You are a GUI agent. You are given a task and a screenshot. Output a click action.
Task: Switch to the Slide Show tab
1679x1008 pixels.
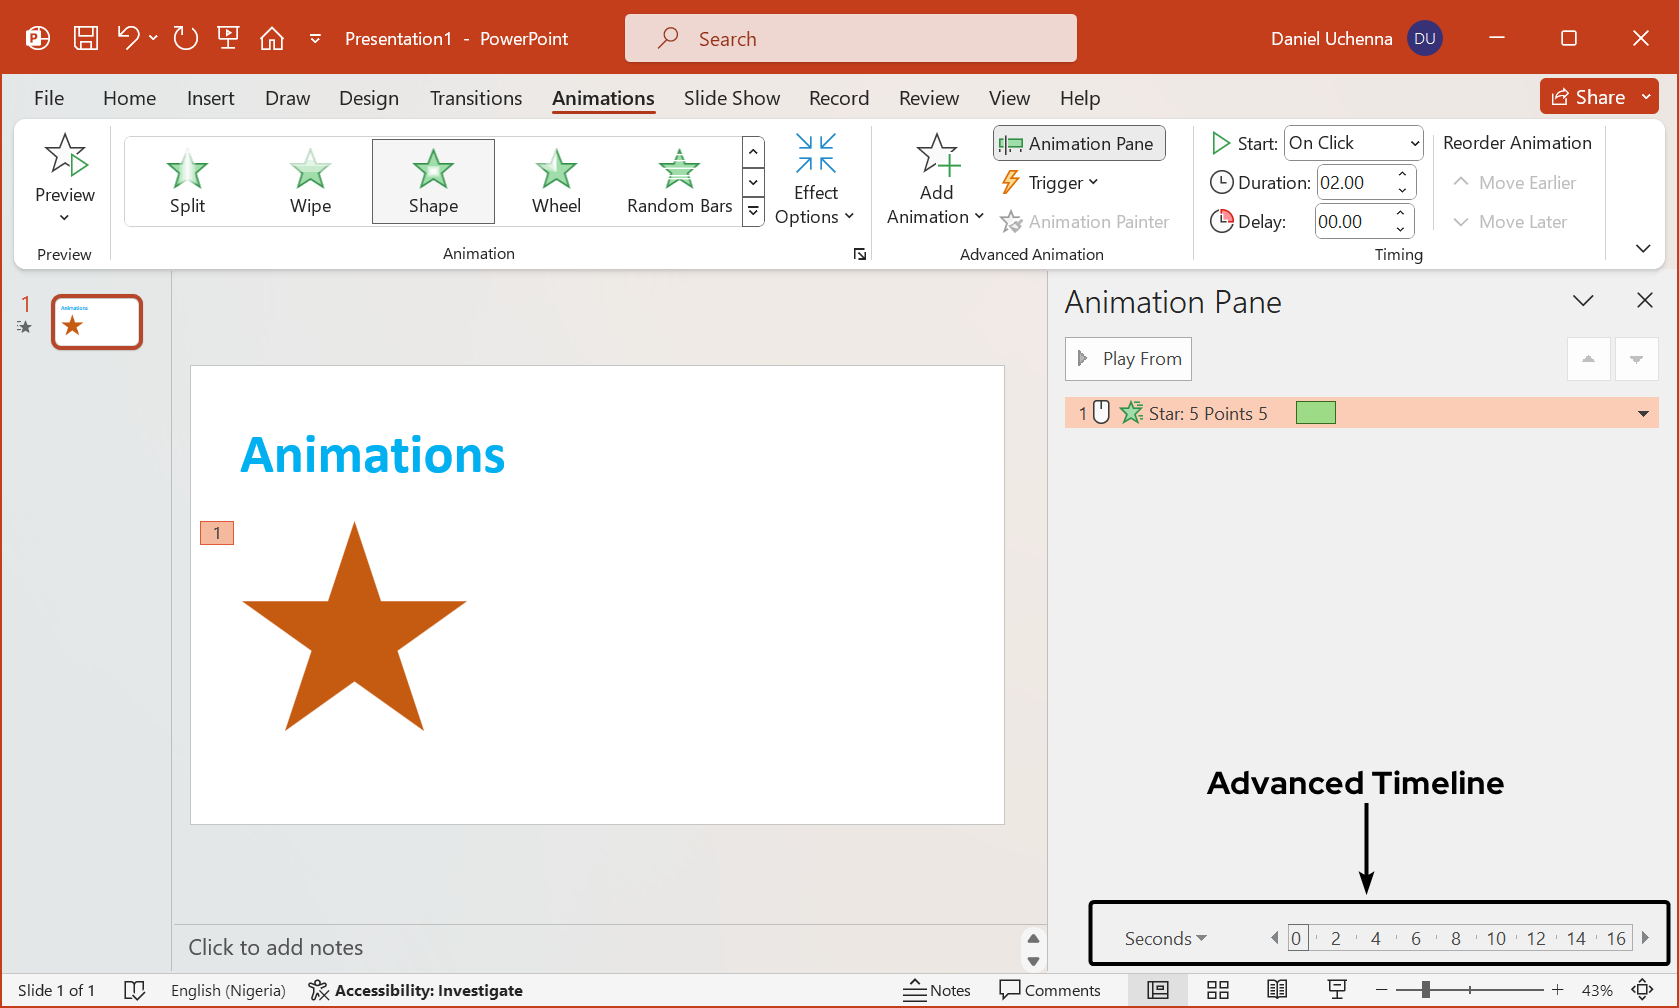(731, 98)
